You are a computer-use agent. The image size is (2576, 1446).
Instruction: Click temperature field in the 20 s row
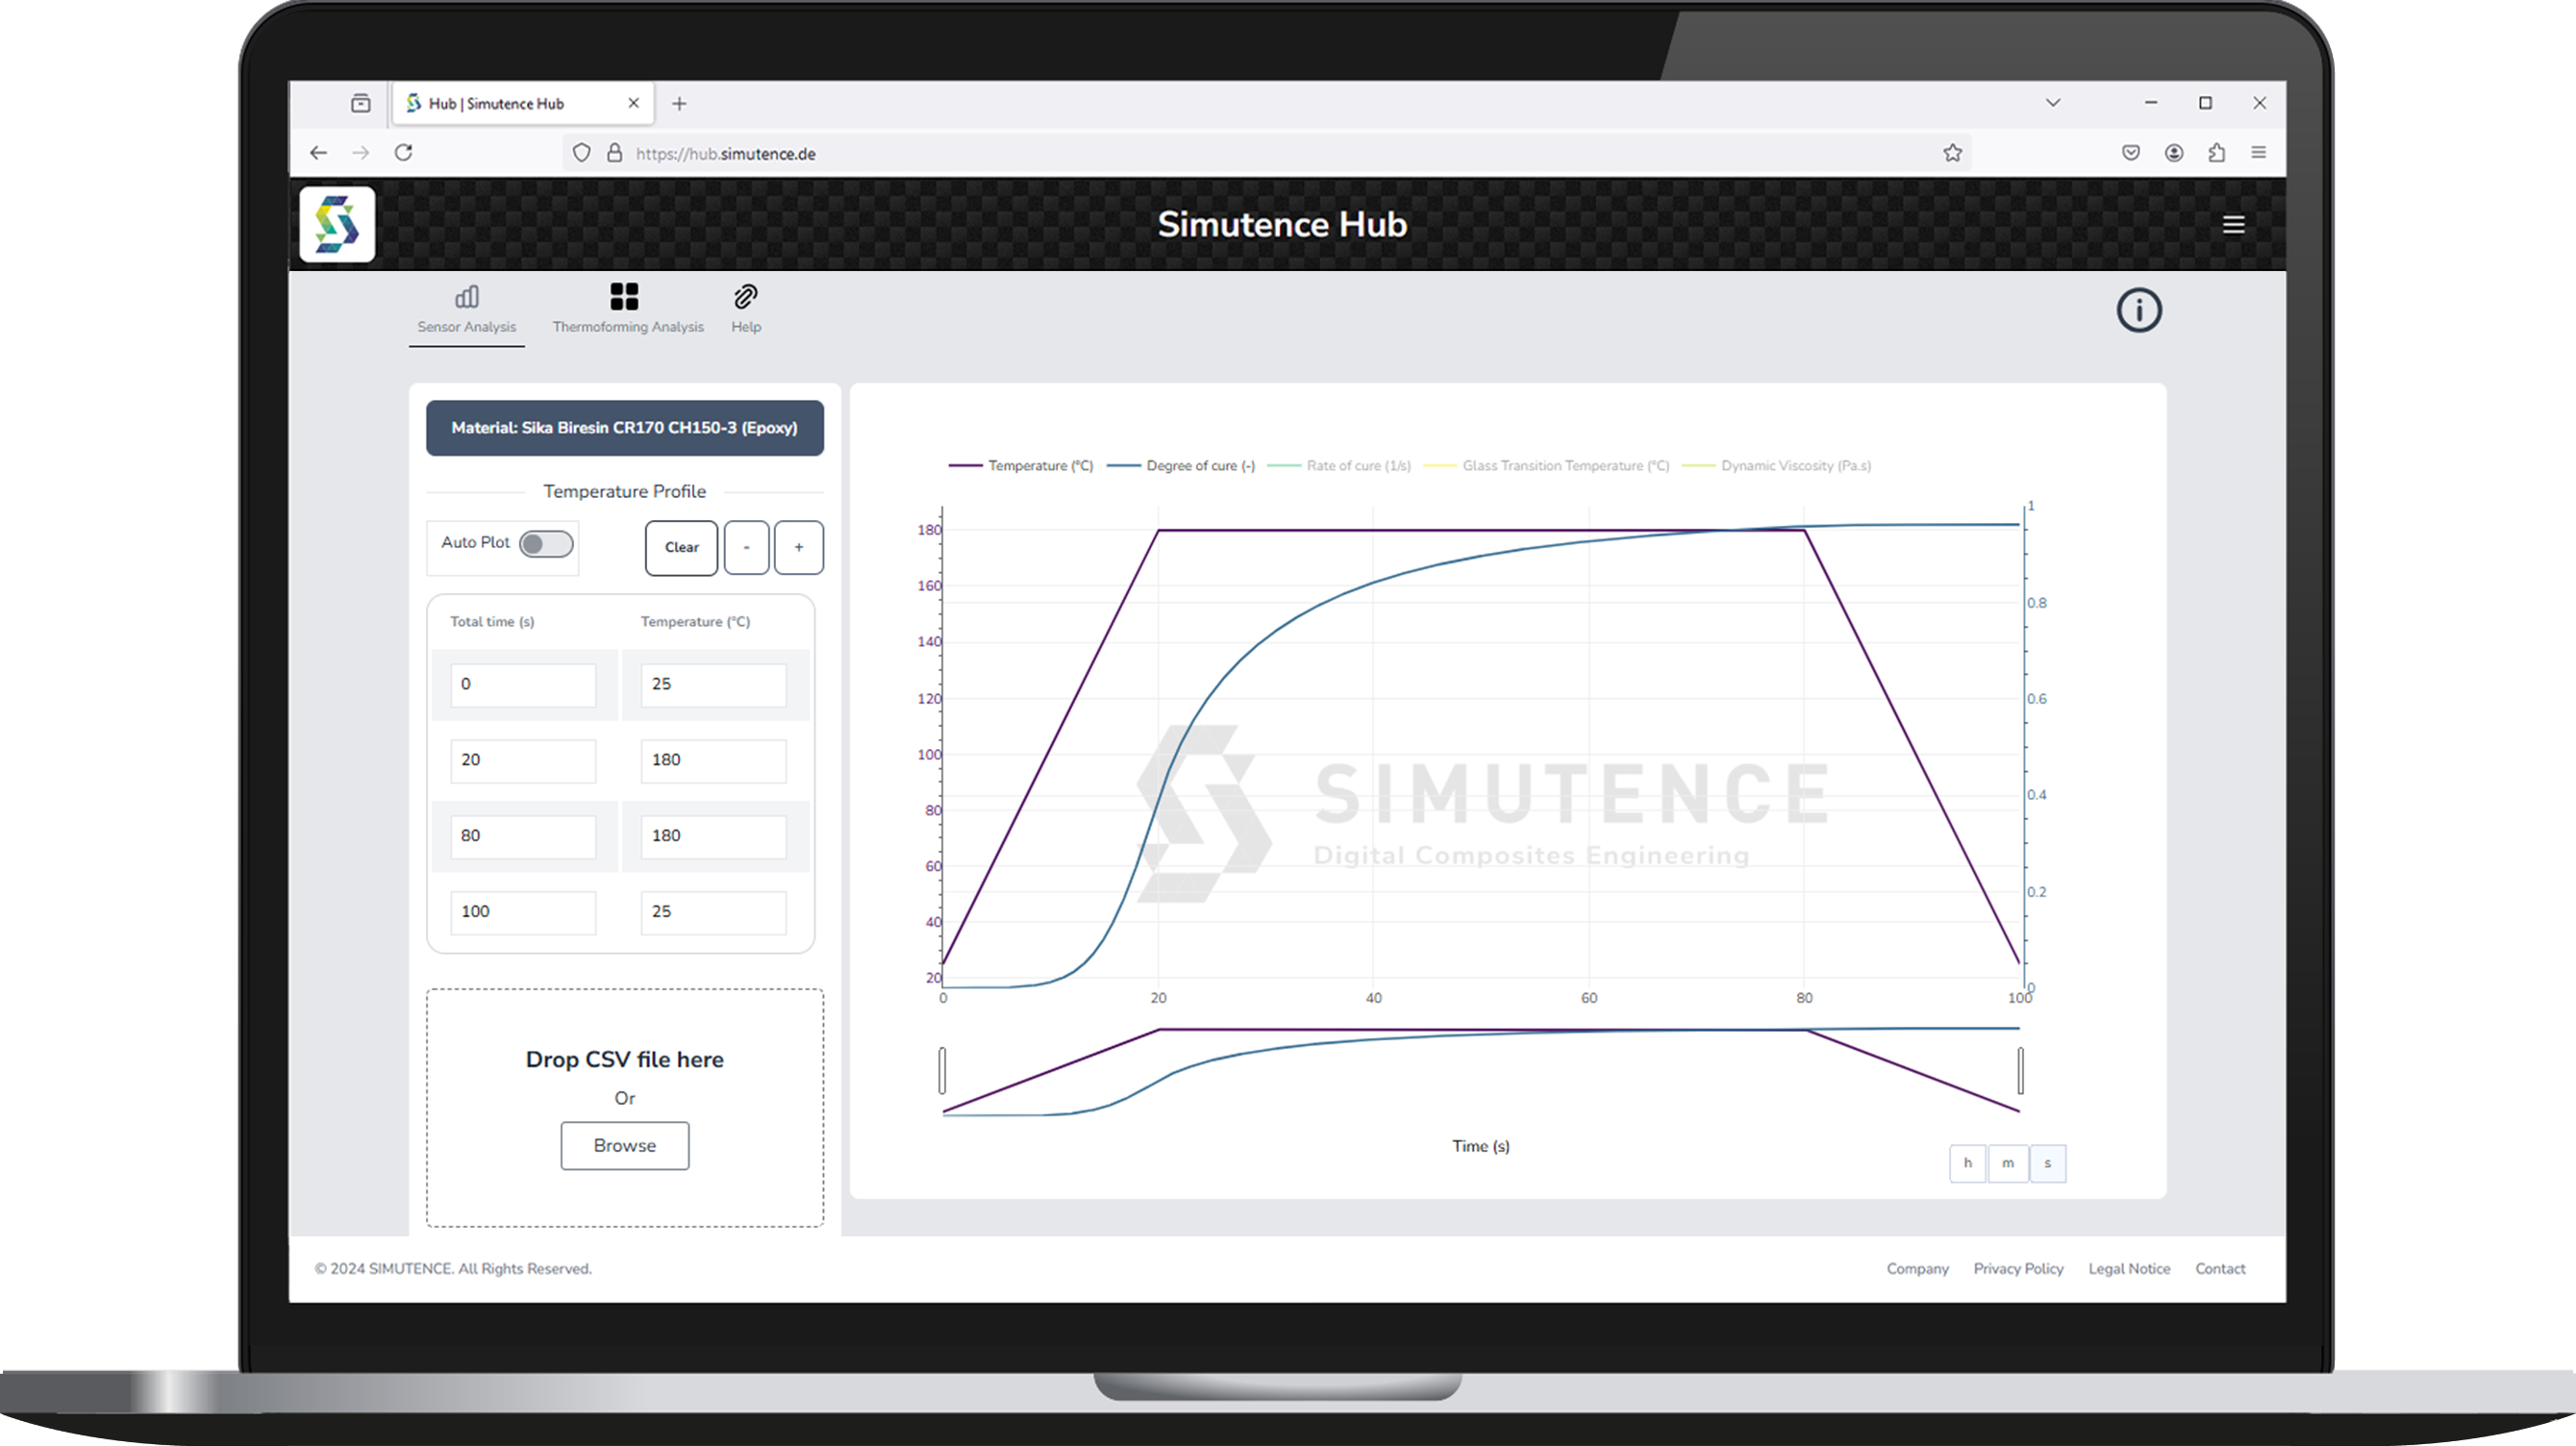coord(713,761)
